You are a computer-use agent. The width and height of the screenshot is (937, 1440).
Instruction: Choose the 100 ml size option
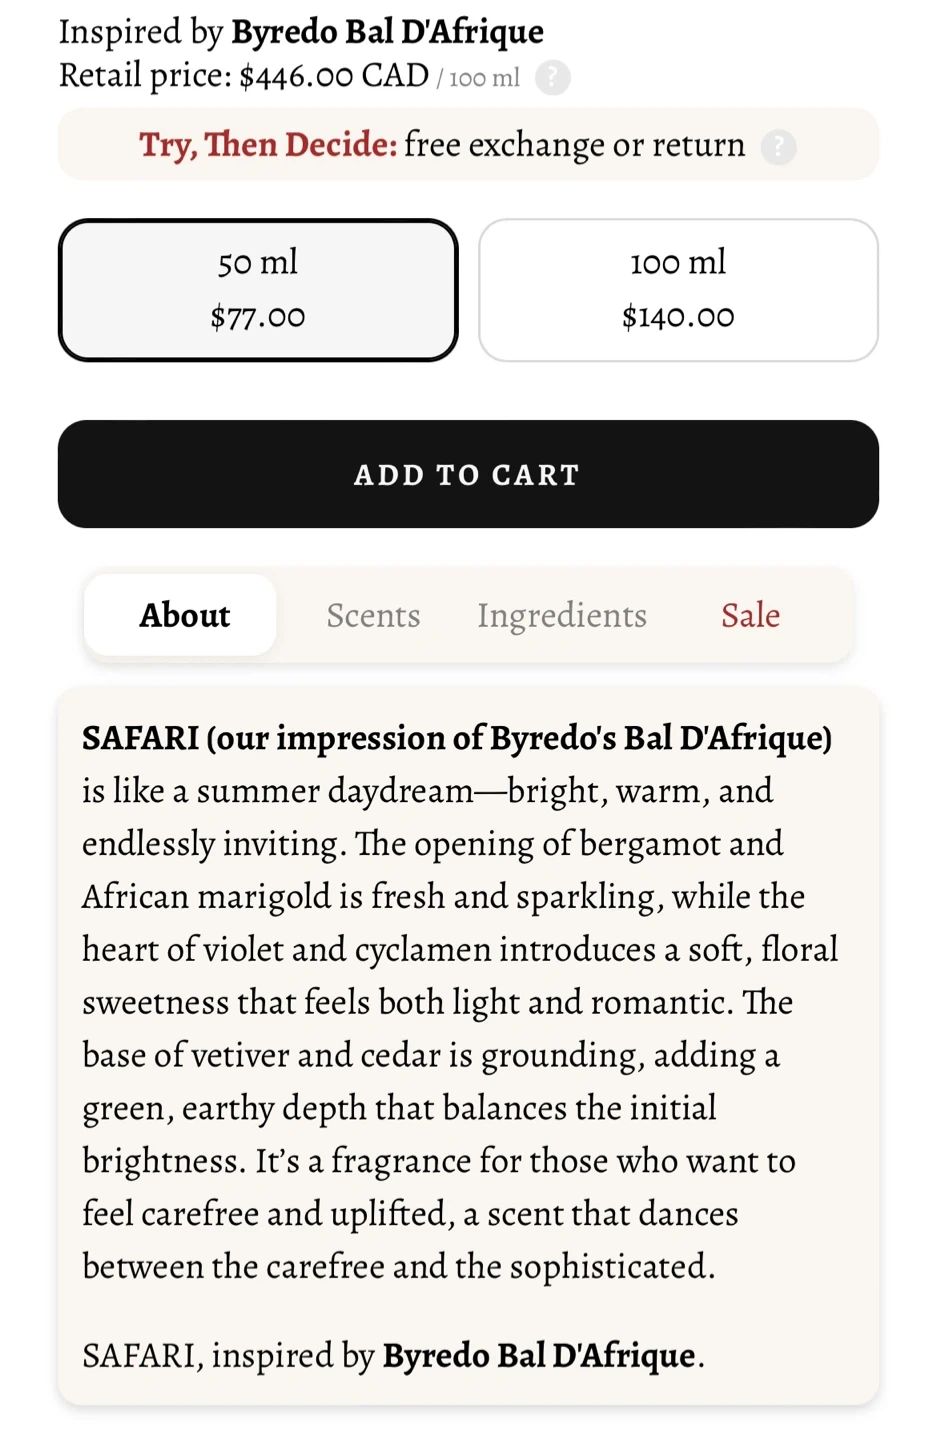678,290
